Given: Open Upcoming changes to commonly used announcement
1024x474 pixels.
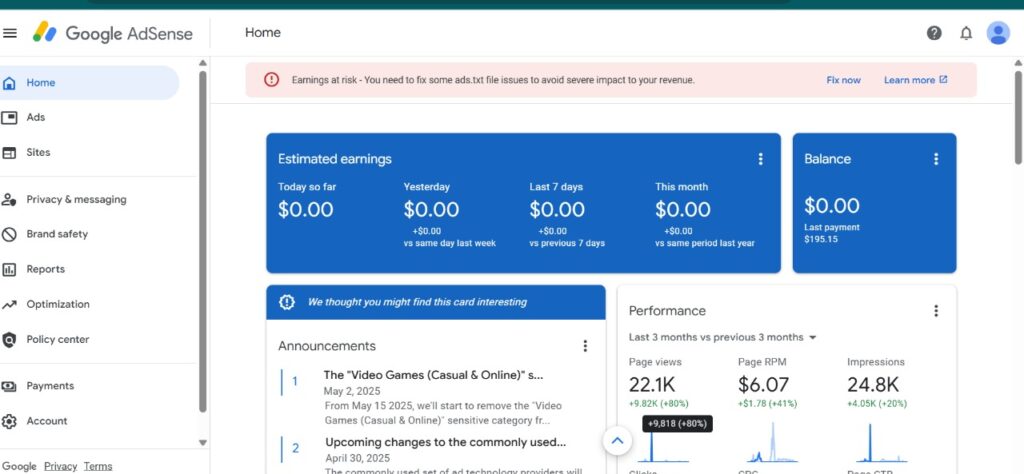Looking at the screenshot, I should [x=445, y=442].
